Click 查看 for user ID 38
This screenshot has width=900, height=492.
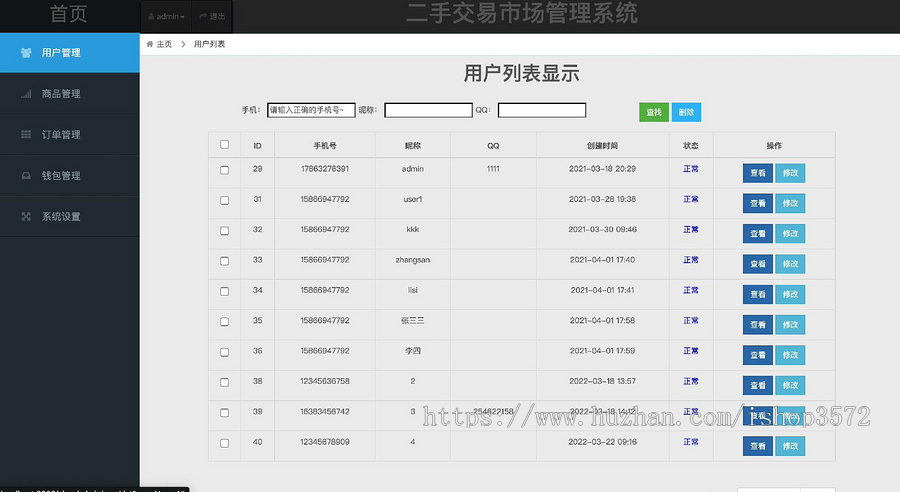click(758, 385)
